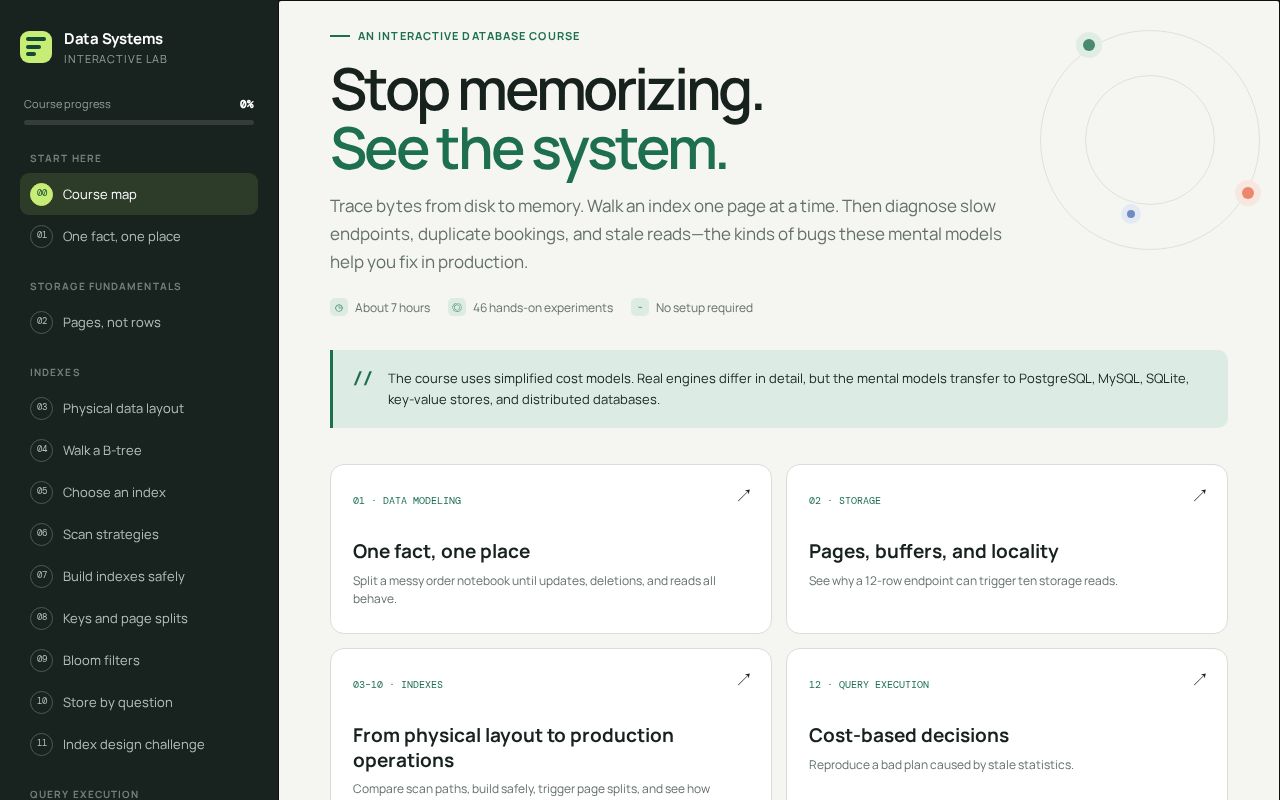
Task: Open Index design challenge lesson
Action: (139, 744)
